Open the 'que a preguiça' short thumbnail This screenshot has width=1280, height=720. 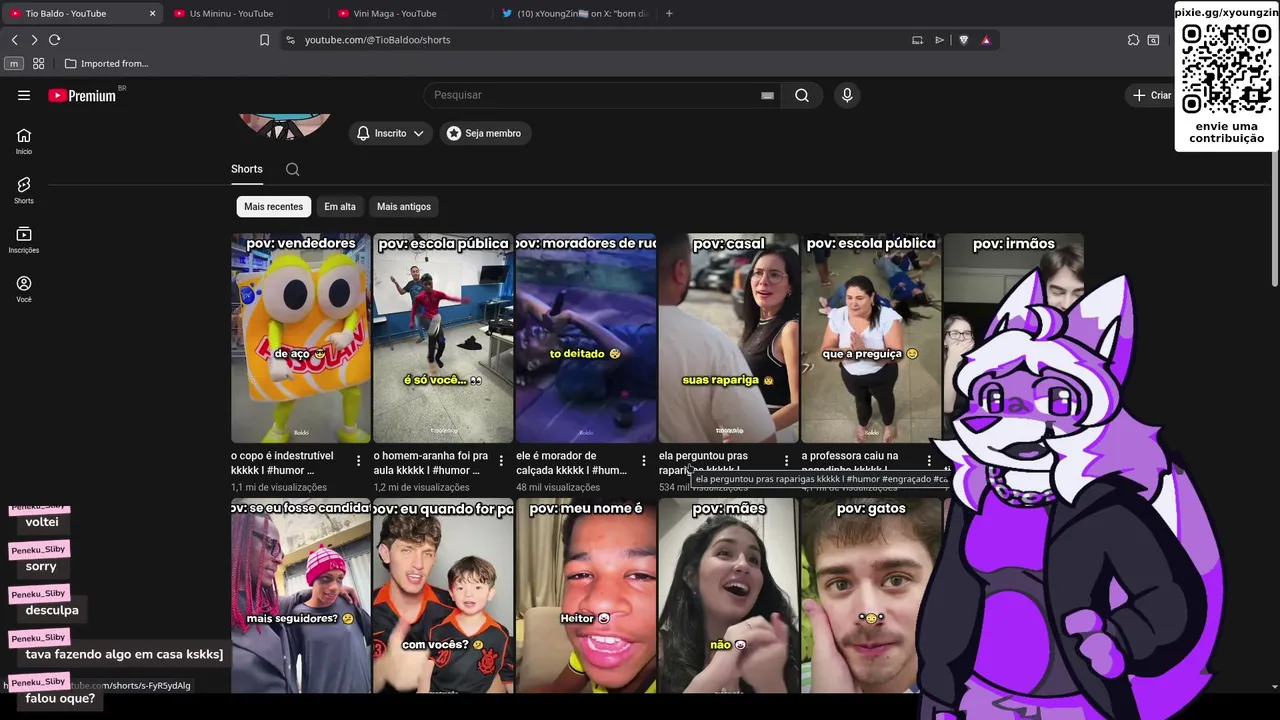click(871, 338)
